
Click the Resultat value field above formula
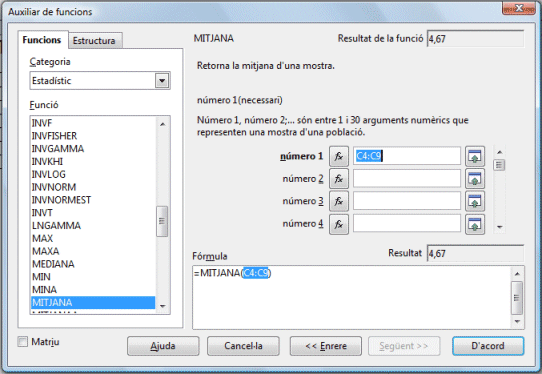tap(475, 253)
